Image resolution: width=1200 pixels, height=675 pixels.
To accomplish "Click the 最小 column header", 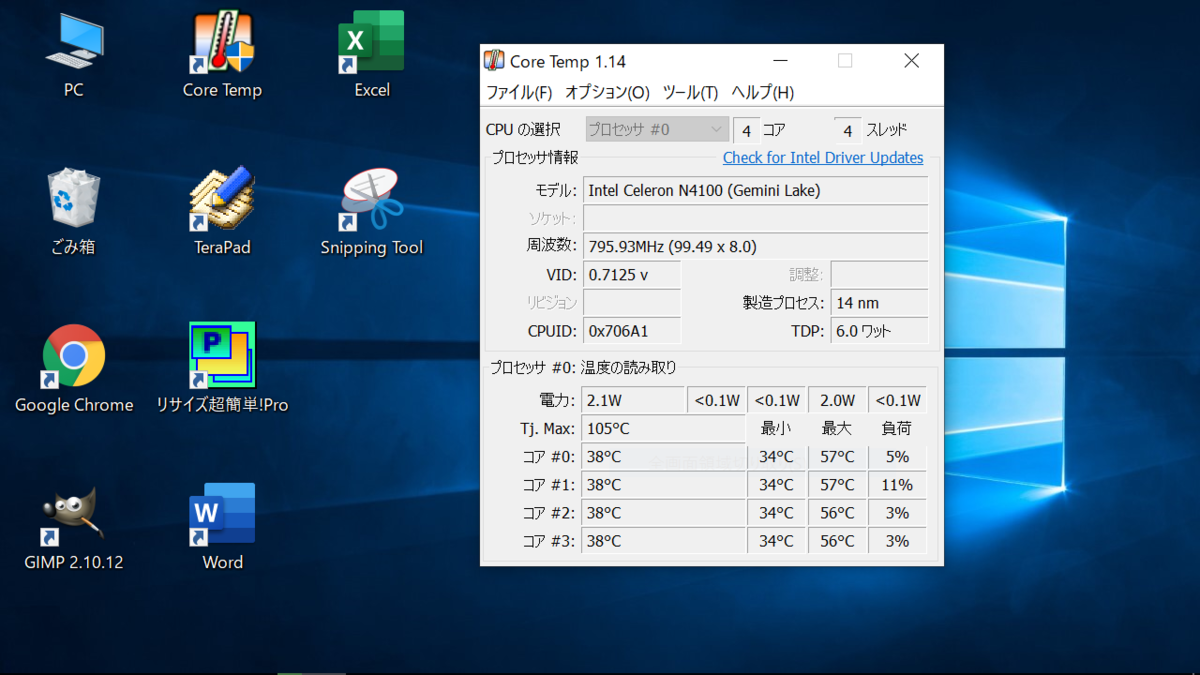I will (776, 429).
